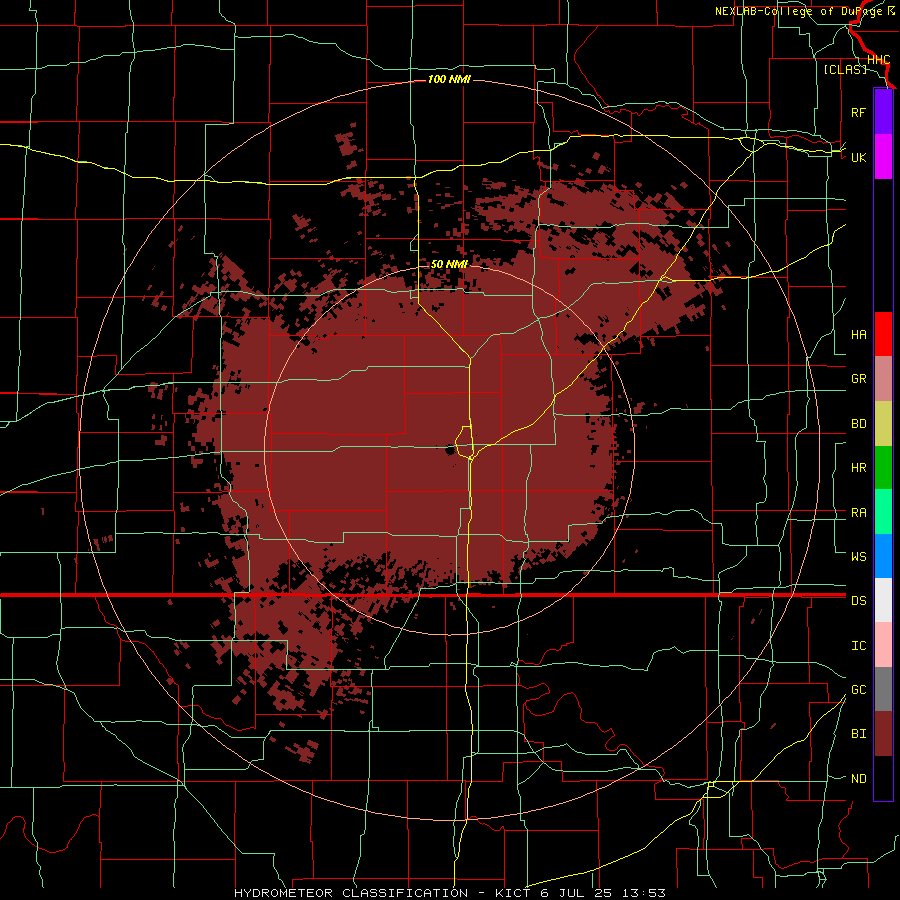The height and width of the screenshot is (900, 900).
Task: Click the BI dark red legend swatch
Action: tap(883, 734)
